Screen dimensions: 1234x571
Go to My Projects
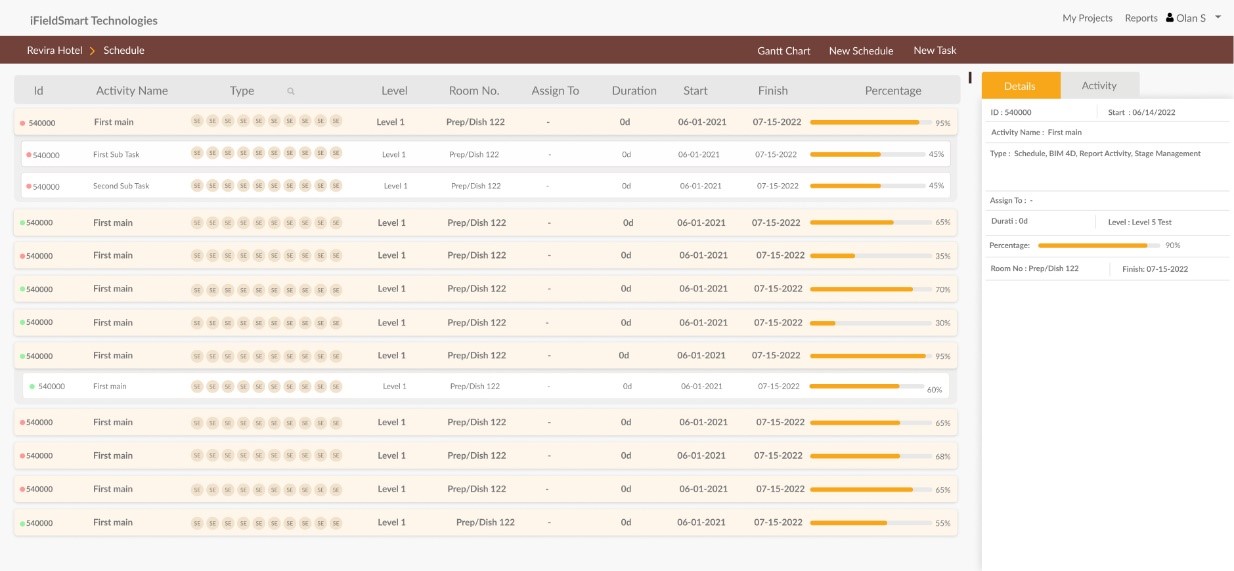point(1087,18)
